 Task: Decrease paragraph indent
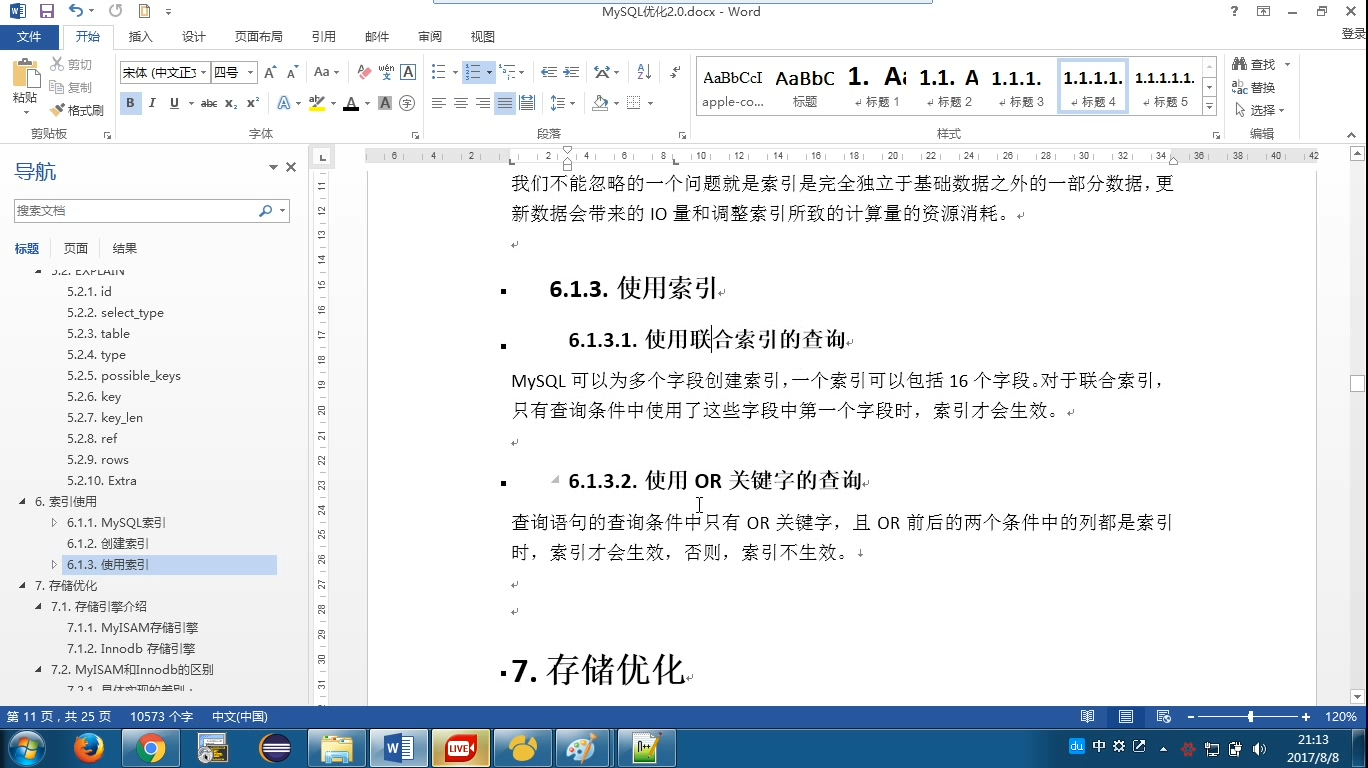tap(549, 72)
